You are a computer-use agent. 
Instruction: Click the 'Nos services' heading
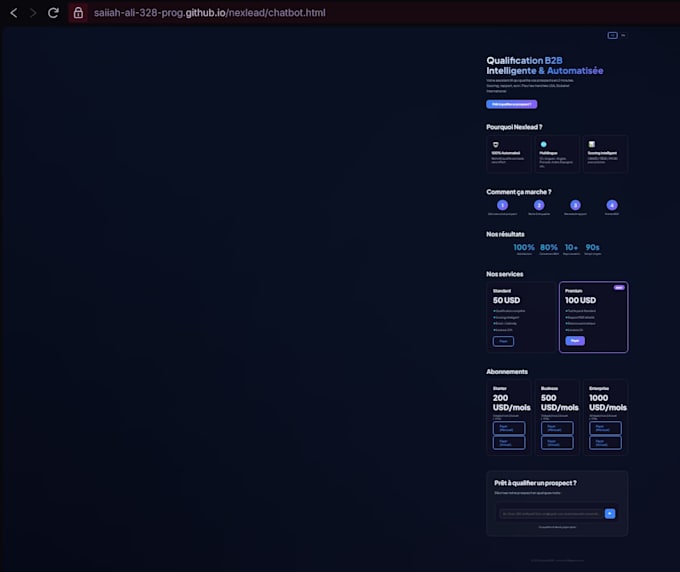tap(504, 274)
